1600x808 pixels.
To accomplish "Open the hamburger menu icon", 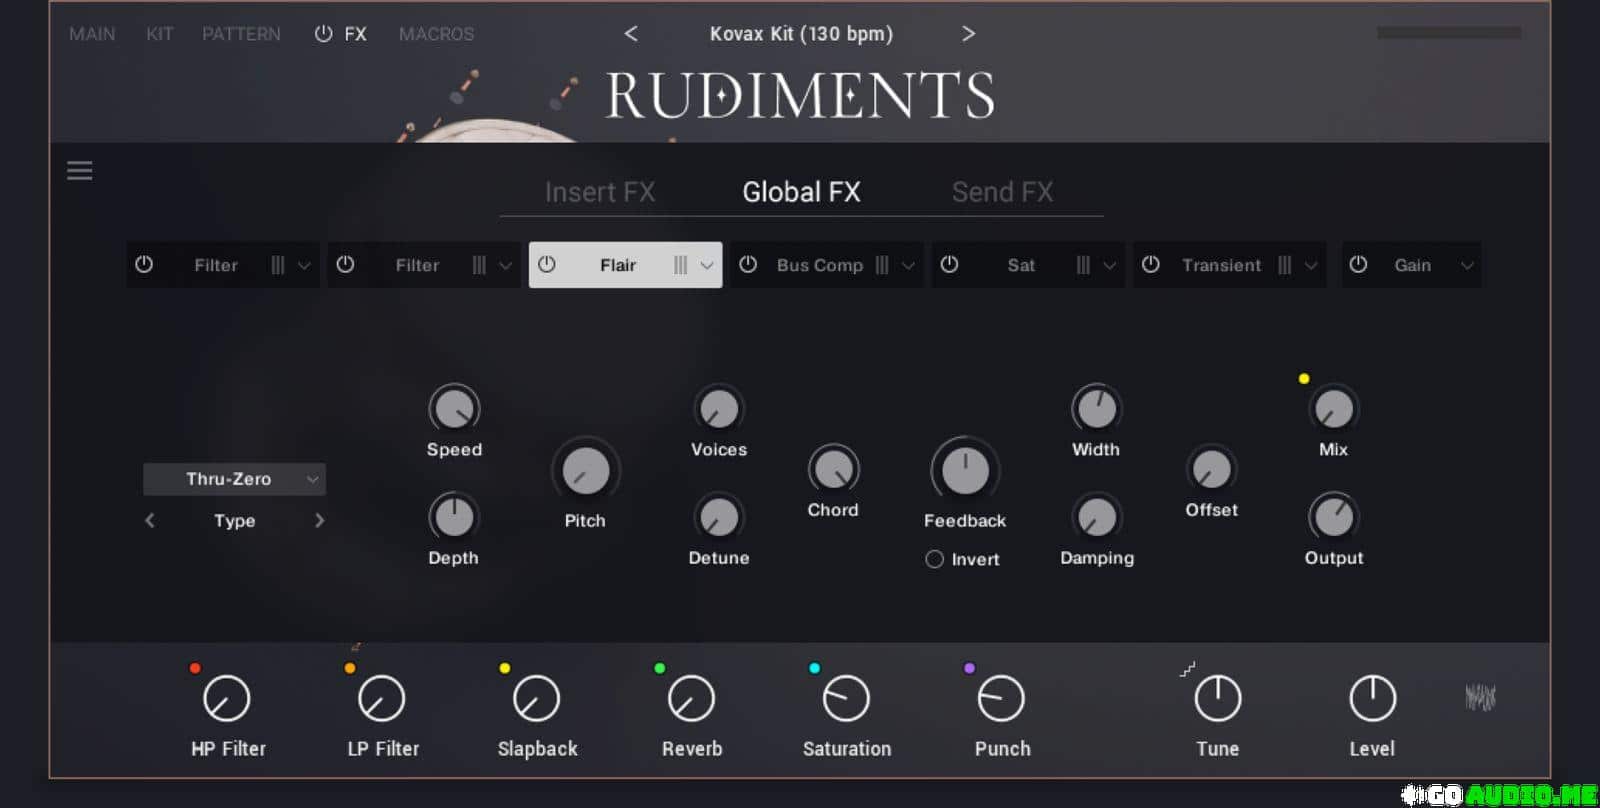I will (80, 171).
